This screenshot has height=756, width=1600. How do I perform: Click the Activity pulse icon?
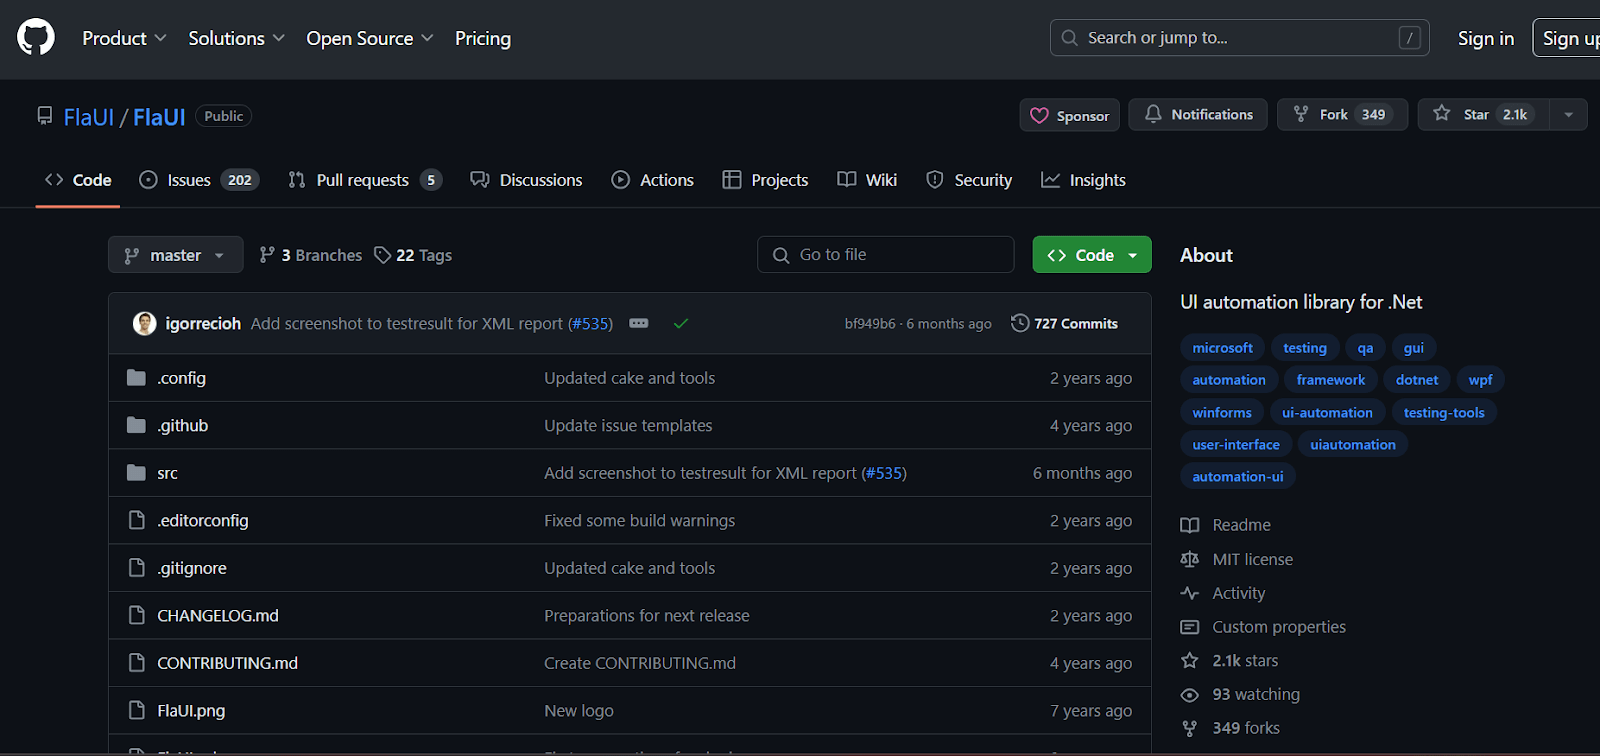click(x=1190, y=593)
